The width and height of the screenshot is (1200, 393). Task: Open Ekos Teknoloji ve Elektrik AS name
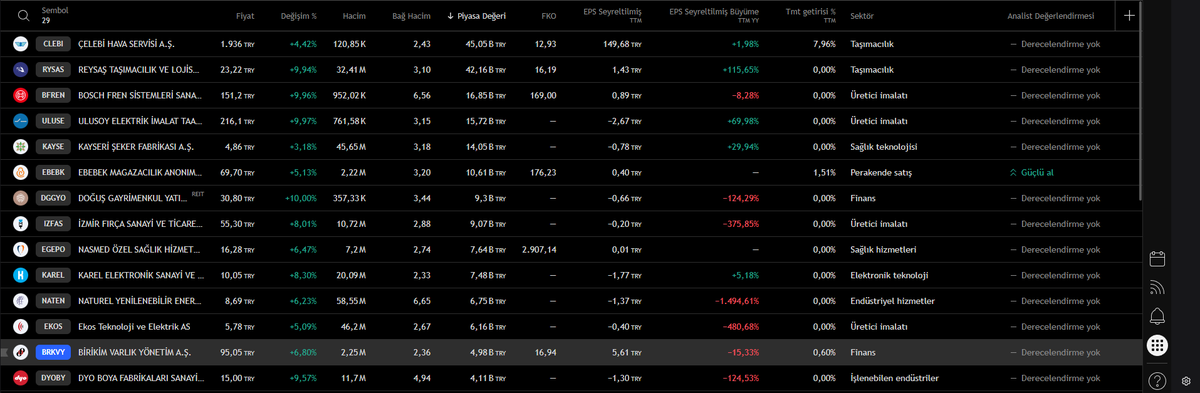(x=133, y=326)
